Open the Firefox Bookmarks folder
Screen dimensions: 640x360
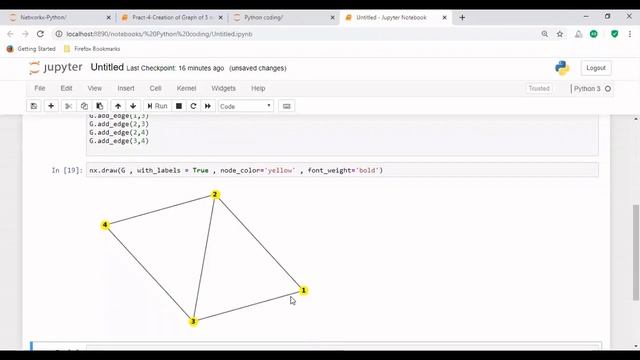[x=92, y=49]
